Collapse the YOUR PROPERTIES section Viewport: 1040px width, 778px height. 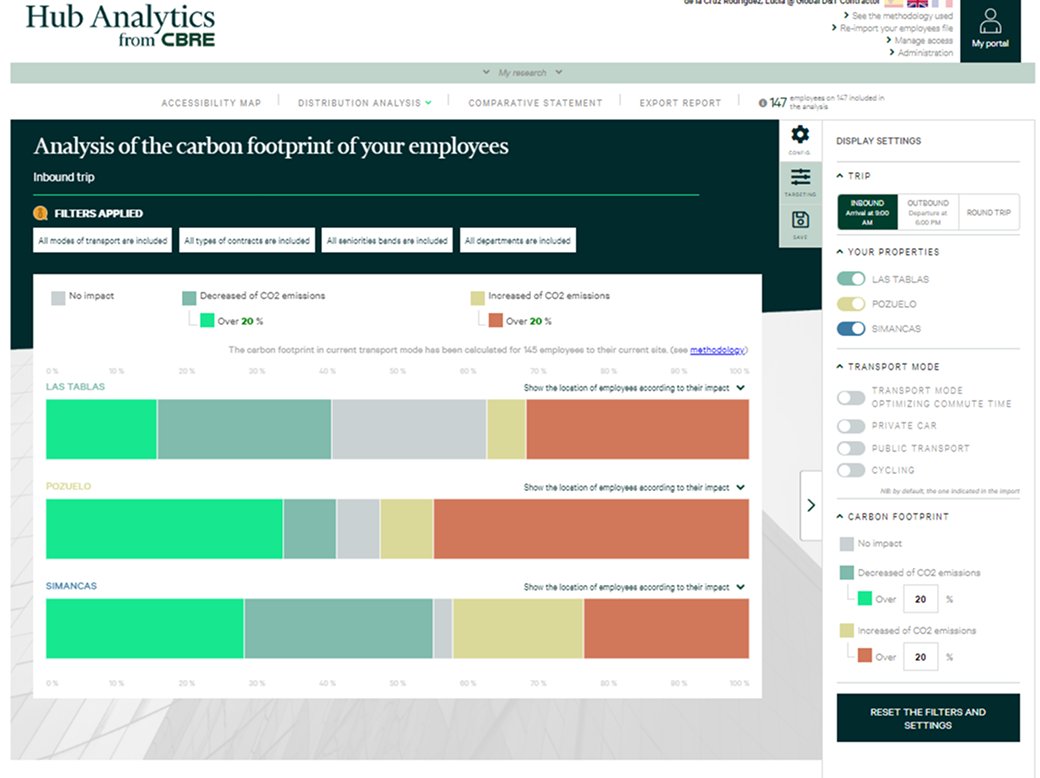point(888,252)
